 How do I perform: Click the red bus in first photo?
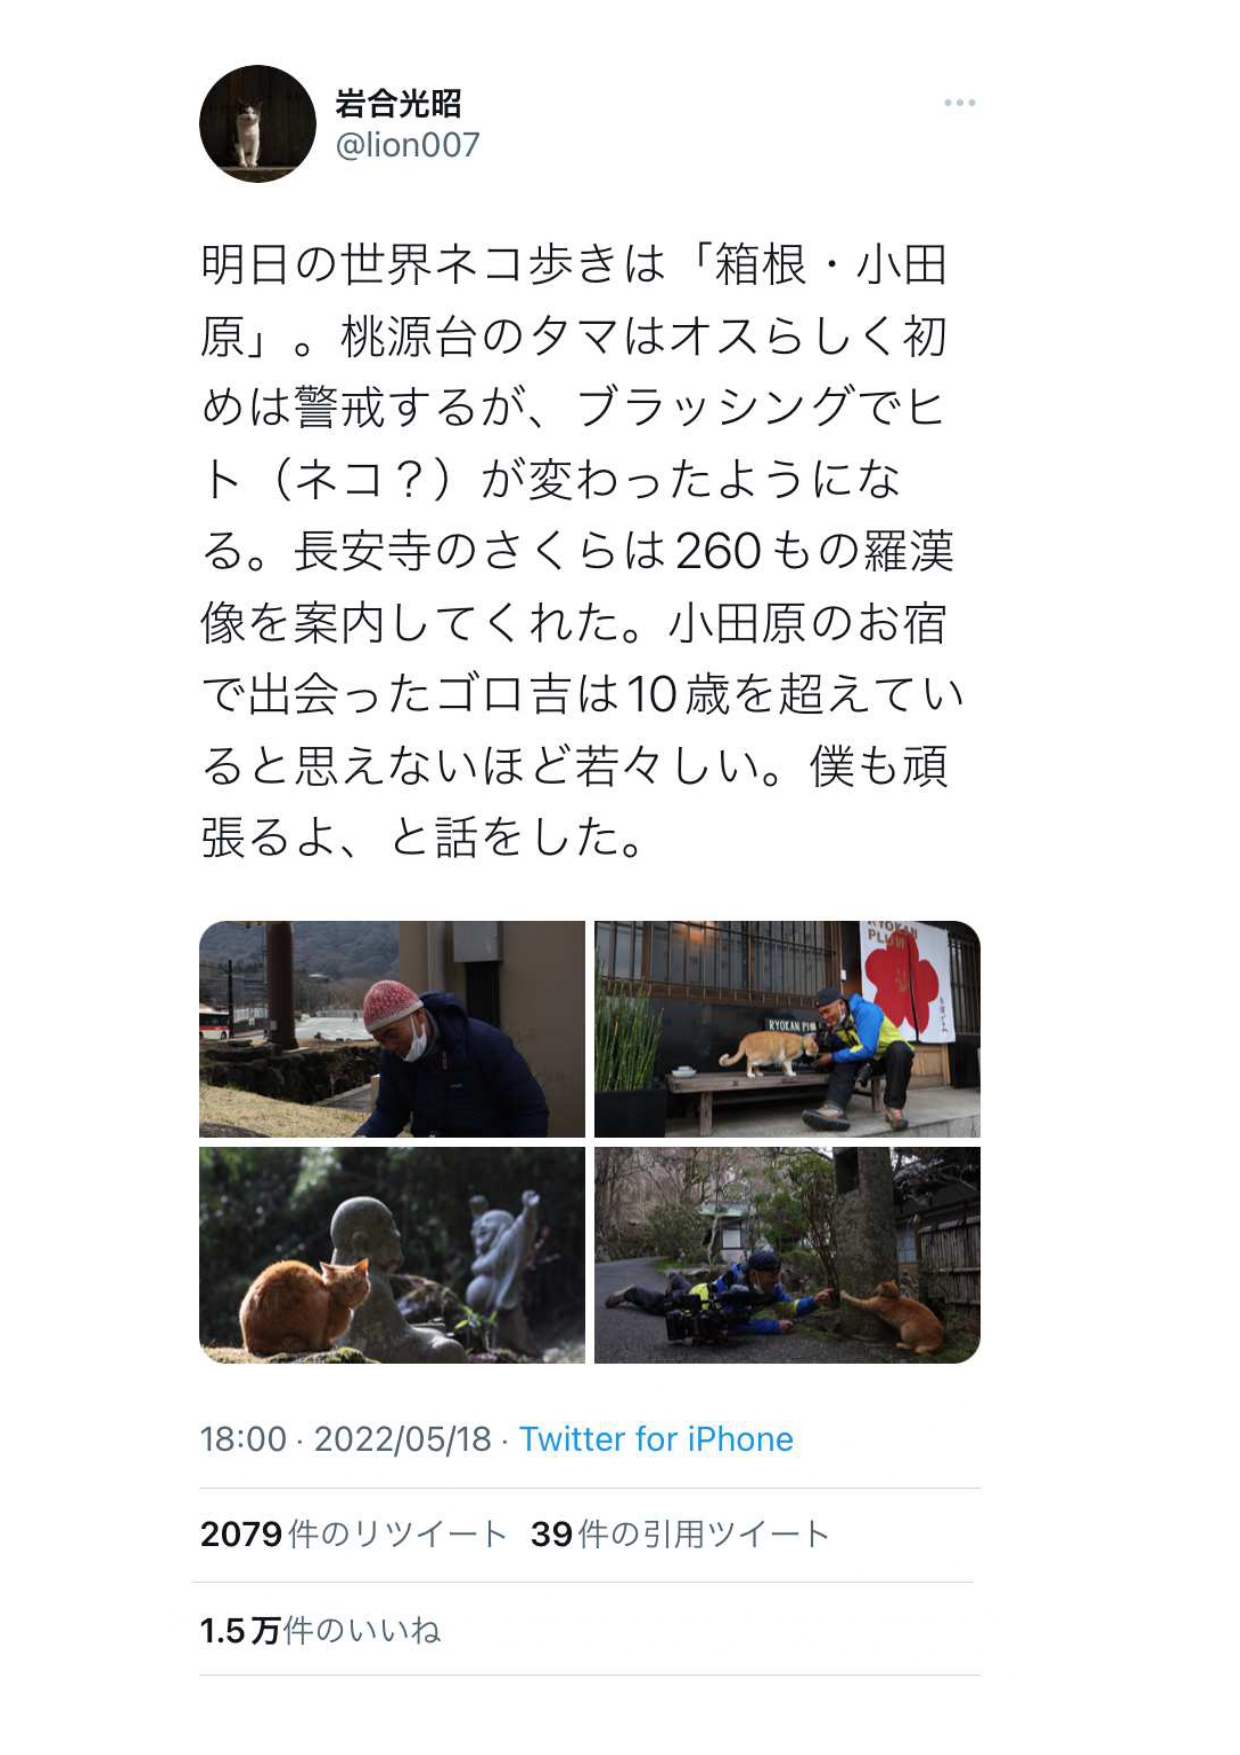point(216,1023)
